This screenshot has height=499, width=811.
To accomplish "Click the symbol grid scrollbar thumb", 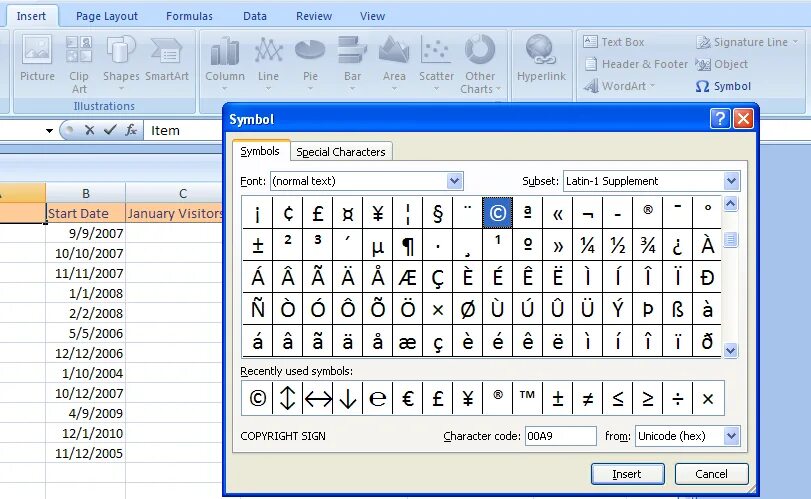I will 730,239.
